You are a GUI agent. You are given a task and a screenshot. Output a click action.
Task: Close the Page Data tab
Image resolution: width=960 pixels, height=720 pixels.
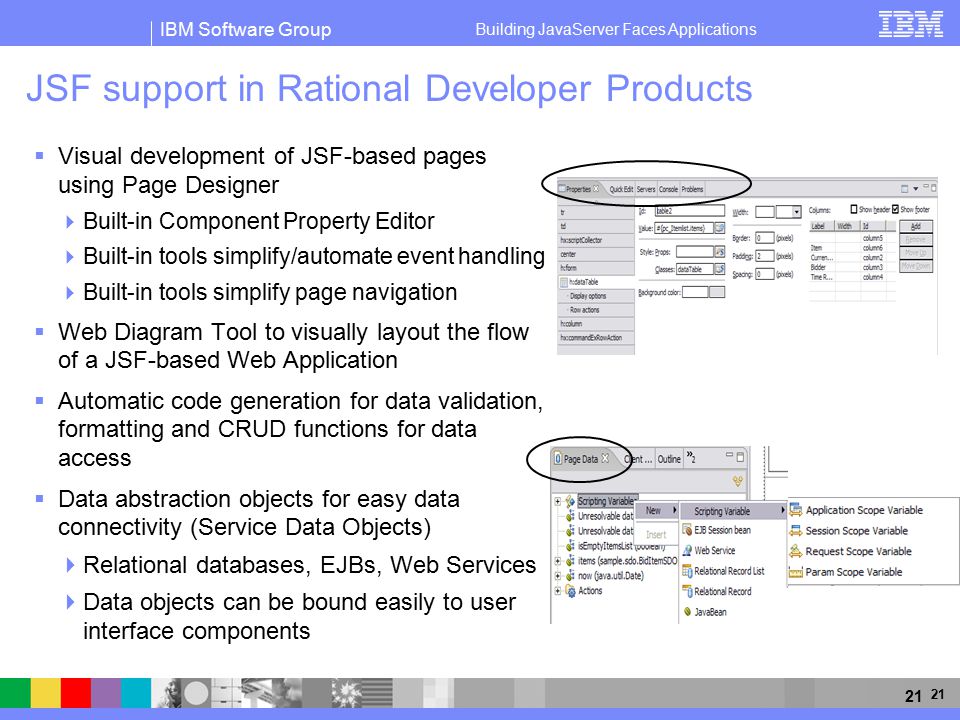[x=605, y=458]
